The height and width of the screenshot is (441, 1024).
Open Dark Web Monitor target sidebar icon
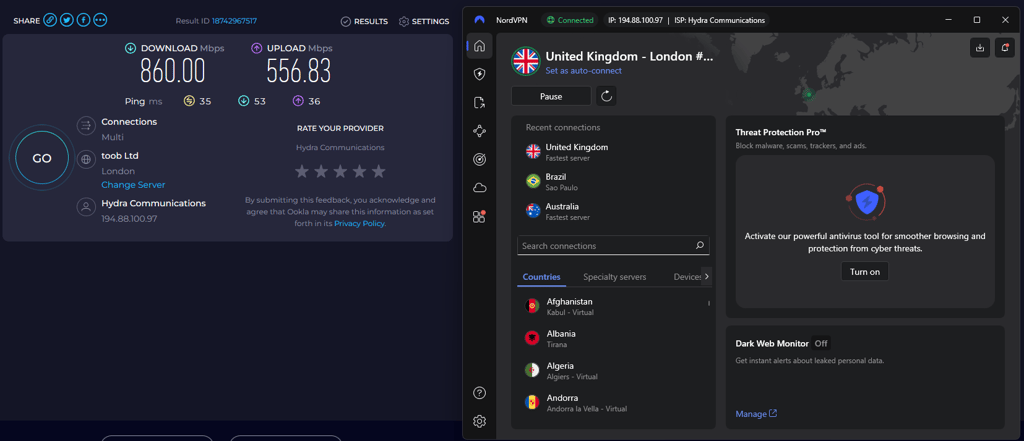[x=479, y=159]
